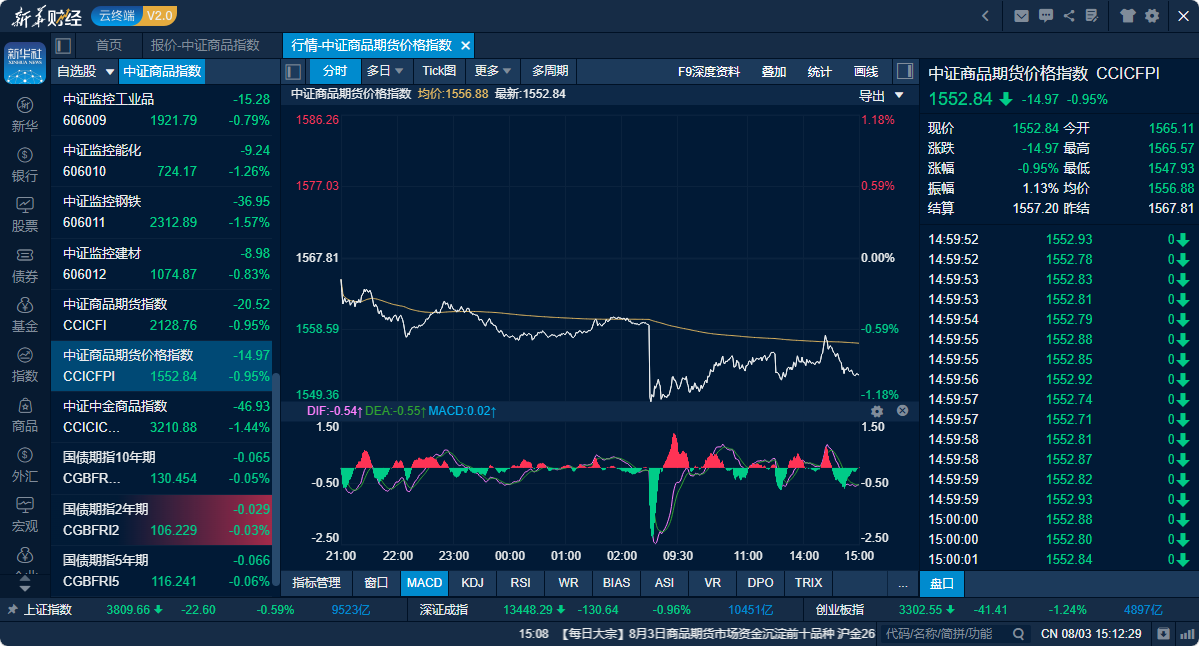
Task: Open the skin theme shirt icon
Action: point(1127,15)
